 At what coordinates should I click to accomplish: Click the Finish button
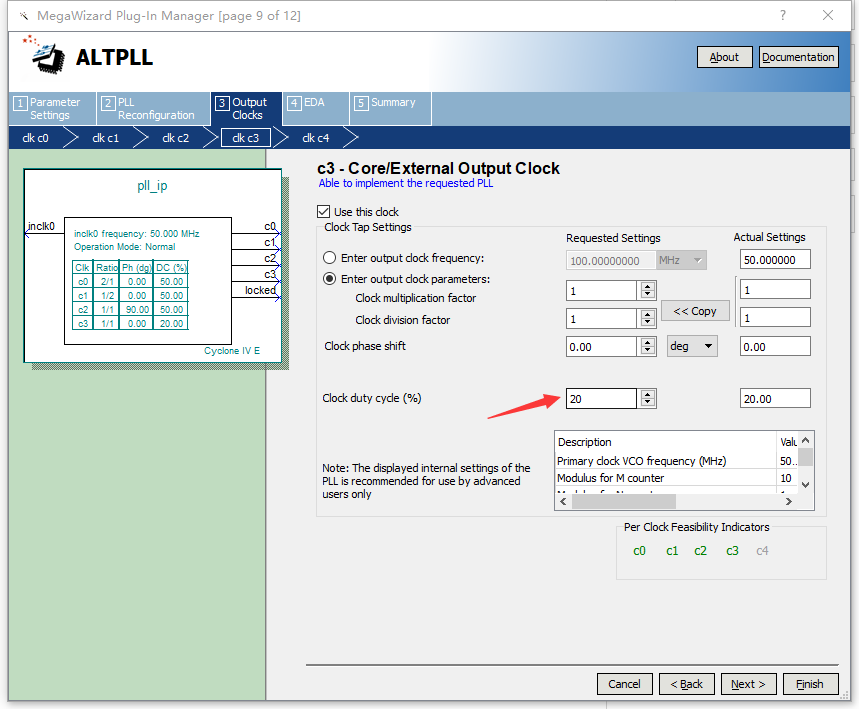point(810,684)
